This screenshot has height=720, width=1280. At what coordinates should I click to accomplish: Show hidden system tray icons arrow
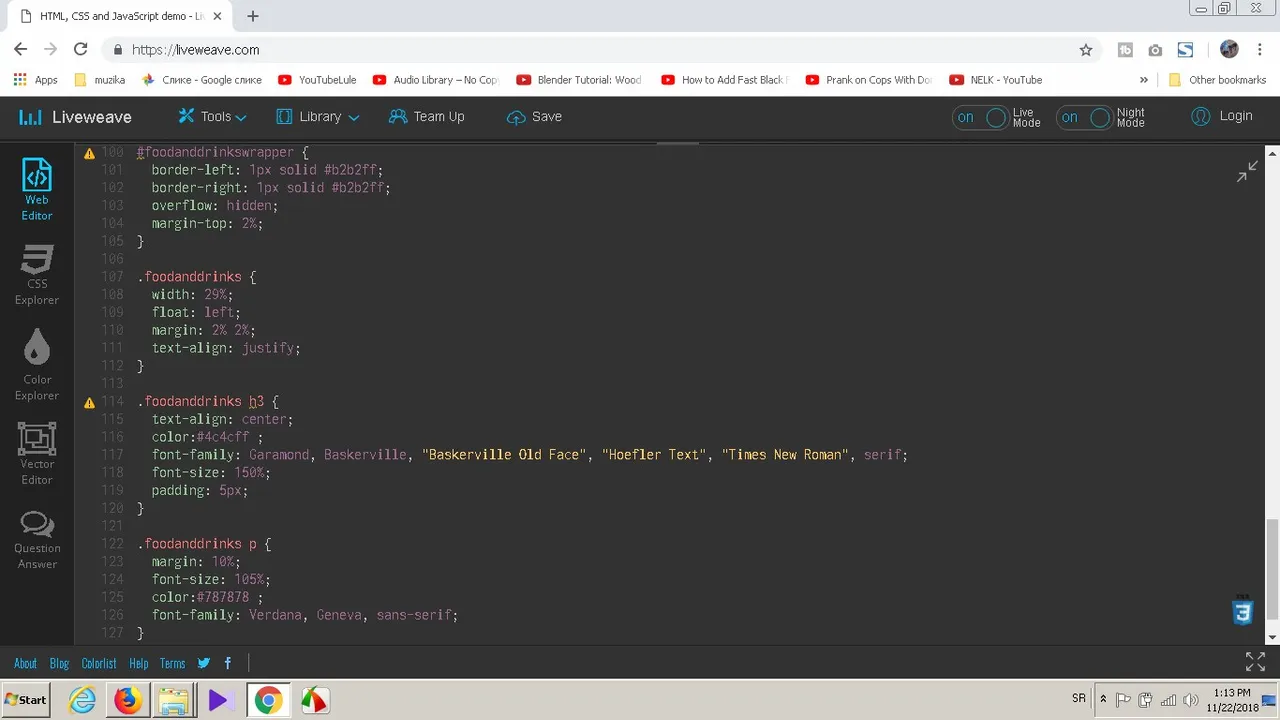tap(1103, 699)
